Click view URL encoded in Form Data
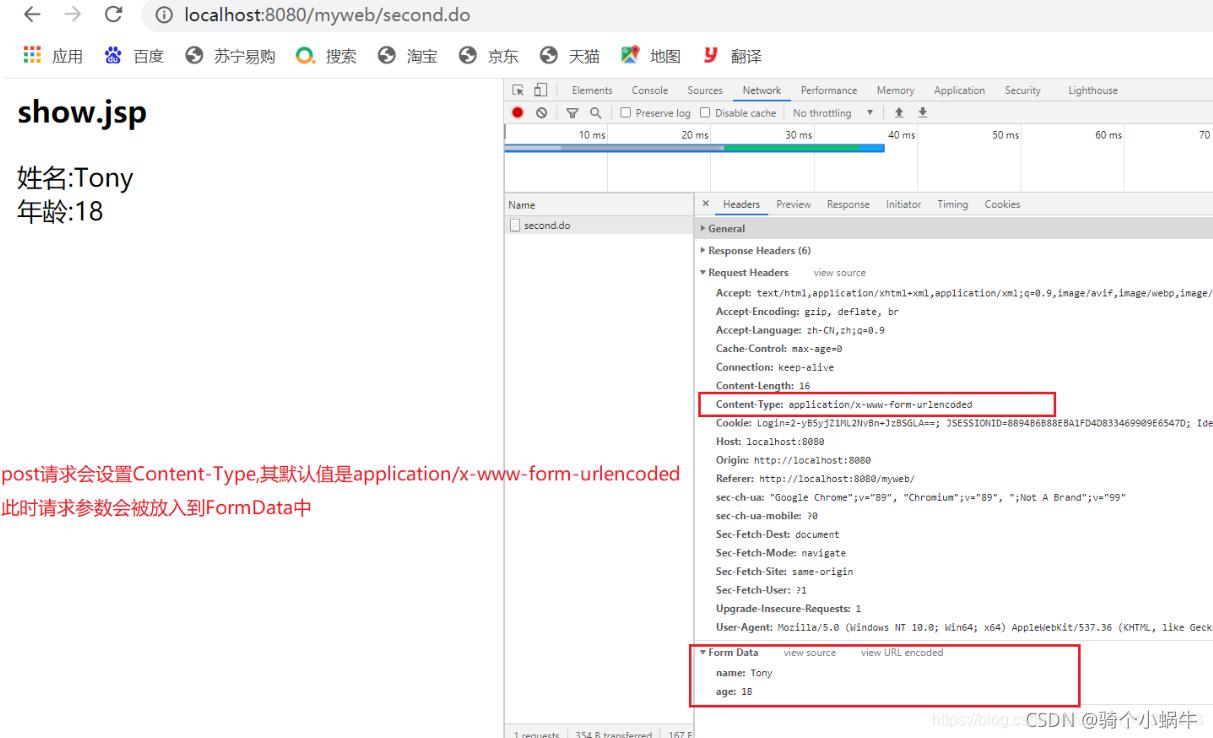The width and height of the screenshot is (1213, 738). point(901,652)
